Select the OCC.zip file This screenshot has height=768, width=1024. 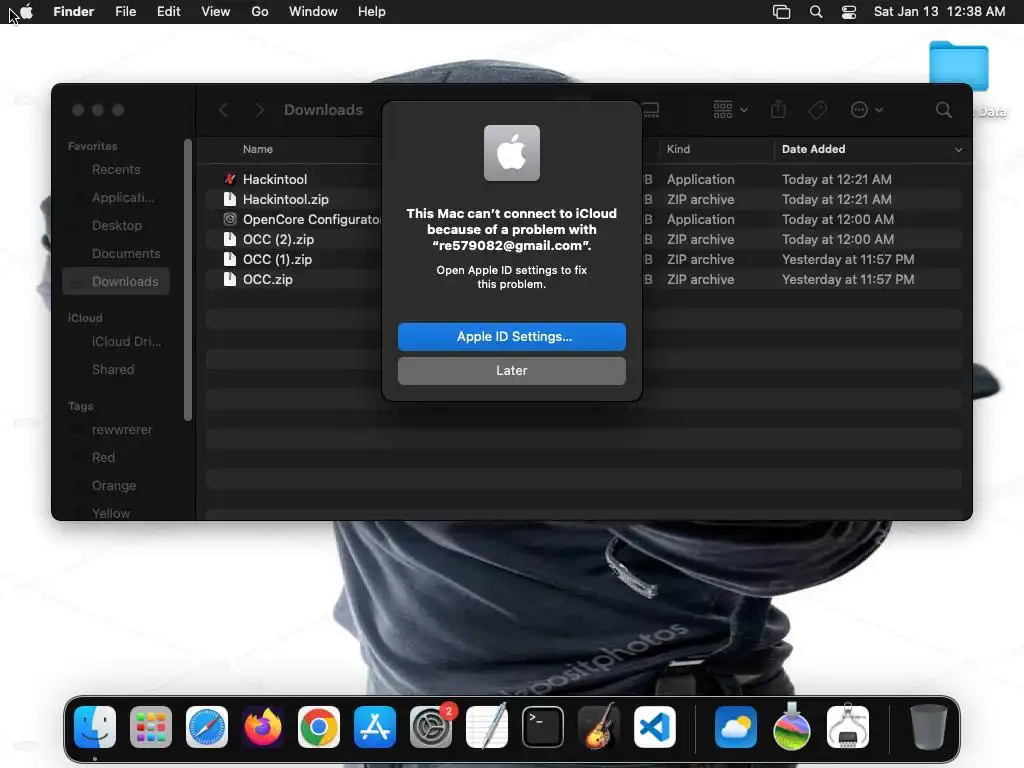583,280
